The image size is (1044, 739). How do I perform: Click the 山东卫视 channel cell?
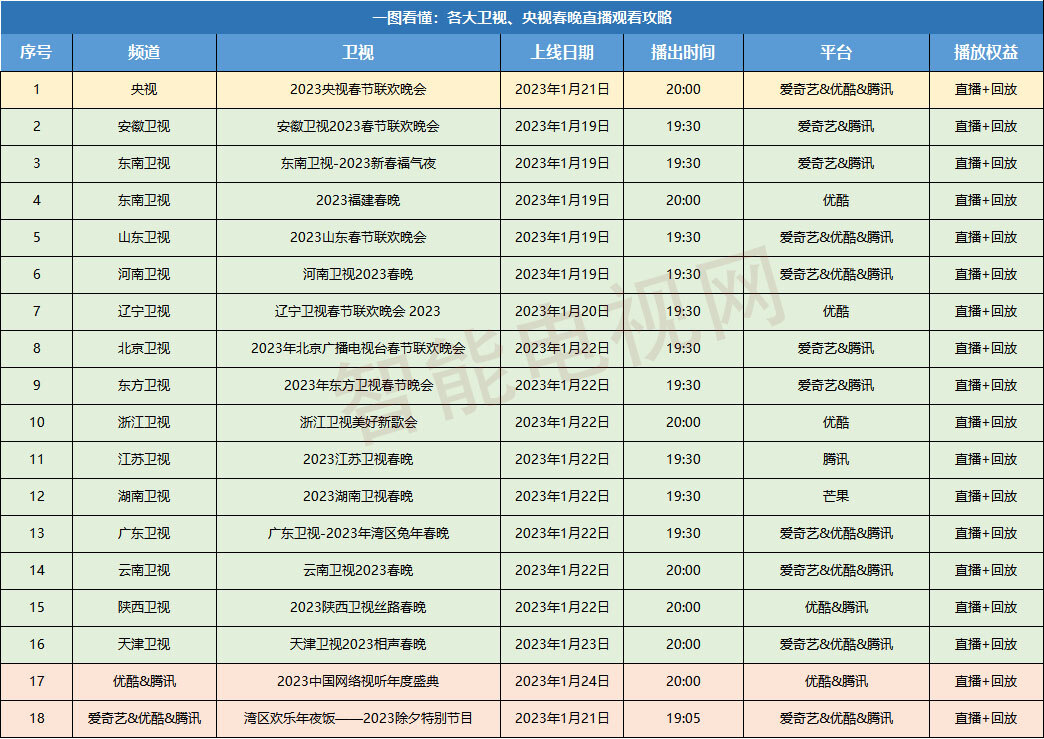(144, 237)
